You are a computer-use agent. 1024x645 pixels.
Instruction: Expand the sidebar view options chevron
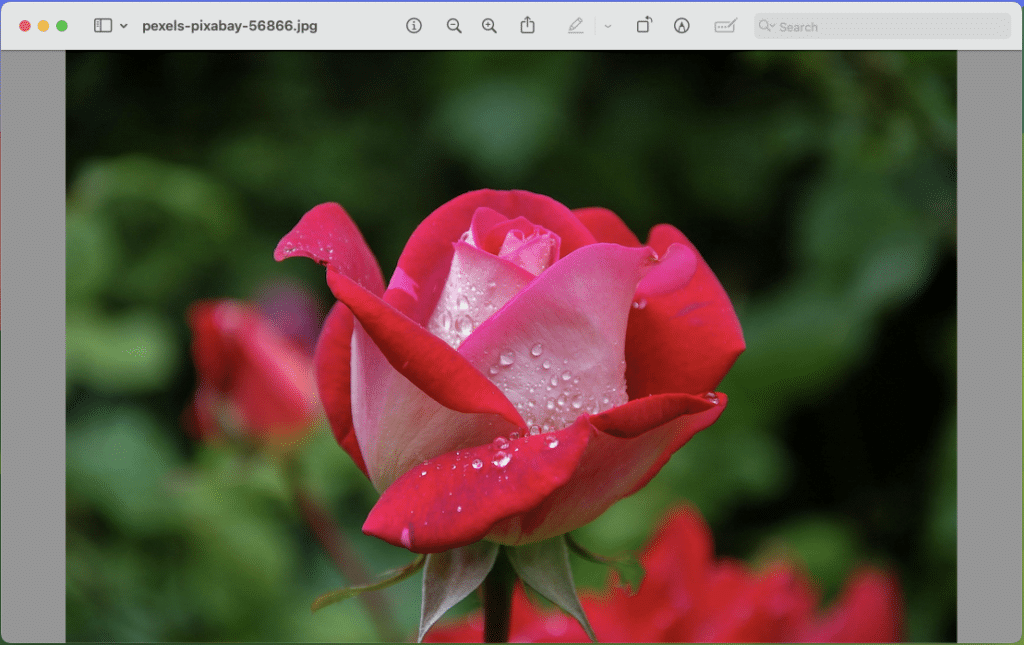(124, 26)
